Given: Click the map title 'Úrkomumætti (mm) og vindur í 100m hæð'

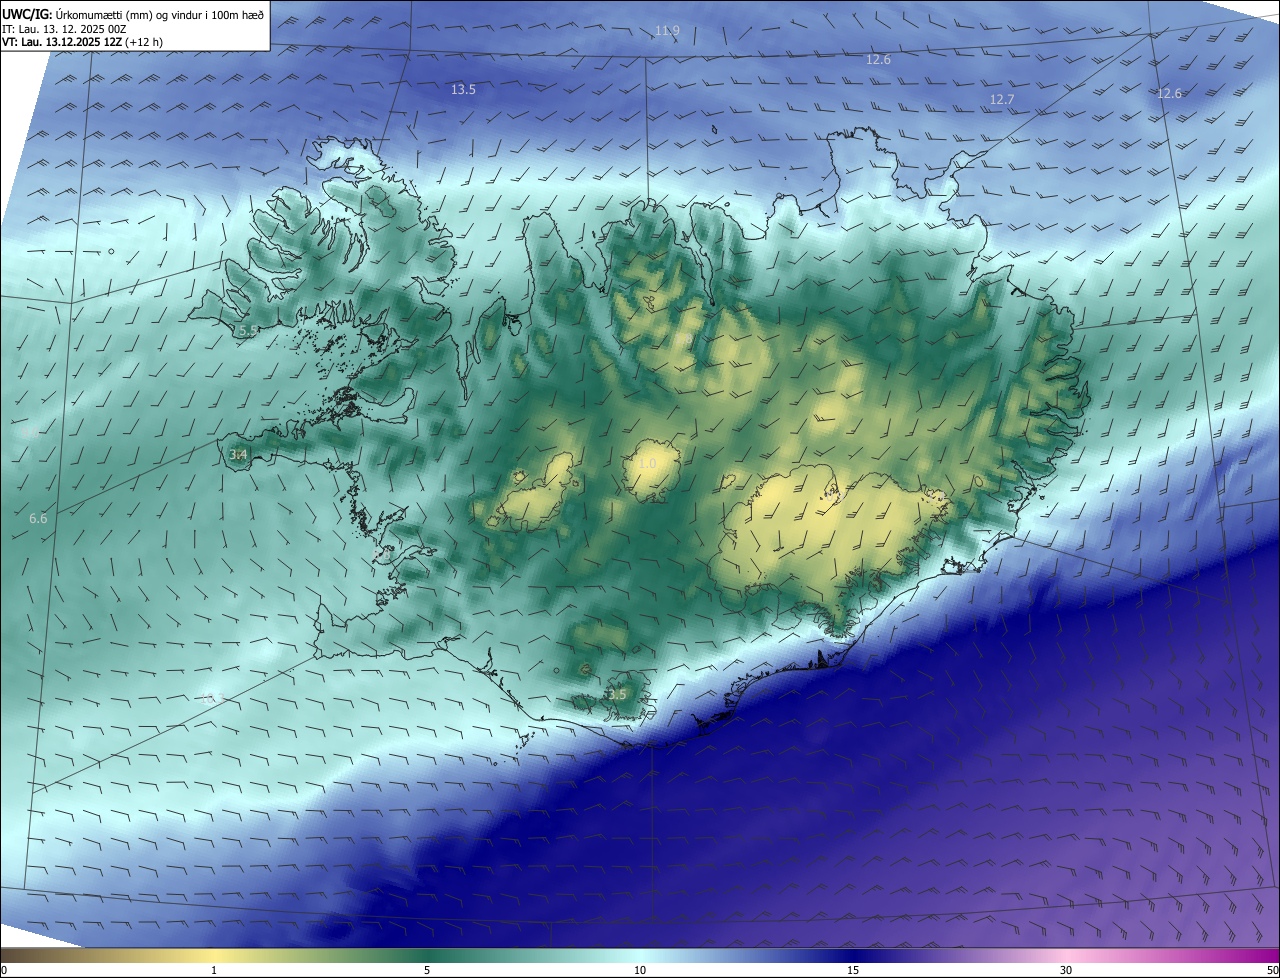Looking at the screenshot, I should point(159,14).
